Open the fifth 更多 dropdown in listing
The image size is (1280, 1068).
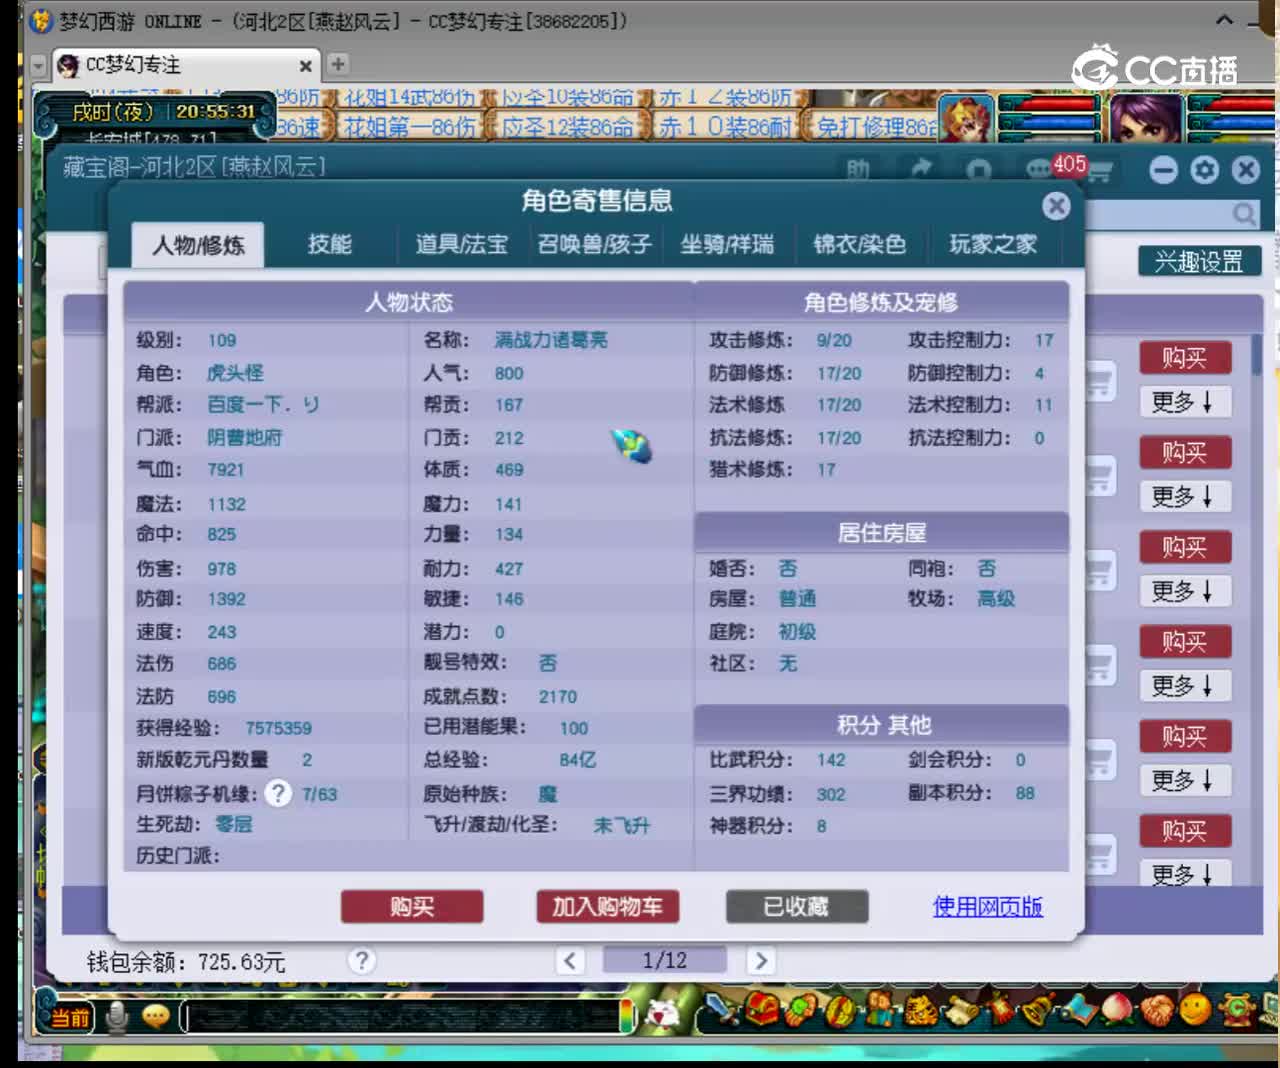(1184, 780)
